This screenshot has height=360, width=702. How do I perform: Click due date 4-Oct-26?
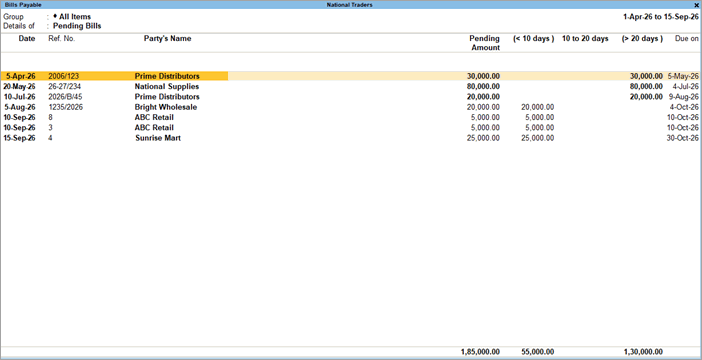(684, 107)
